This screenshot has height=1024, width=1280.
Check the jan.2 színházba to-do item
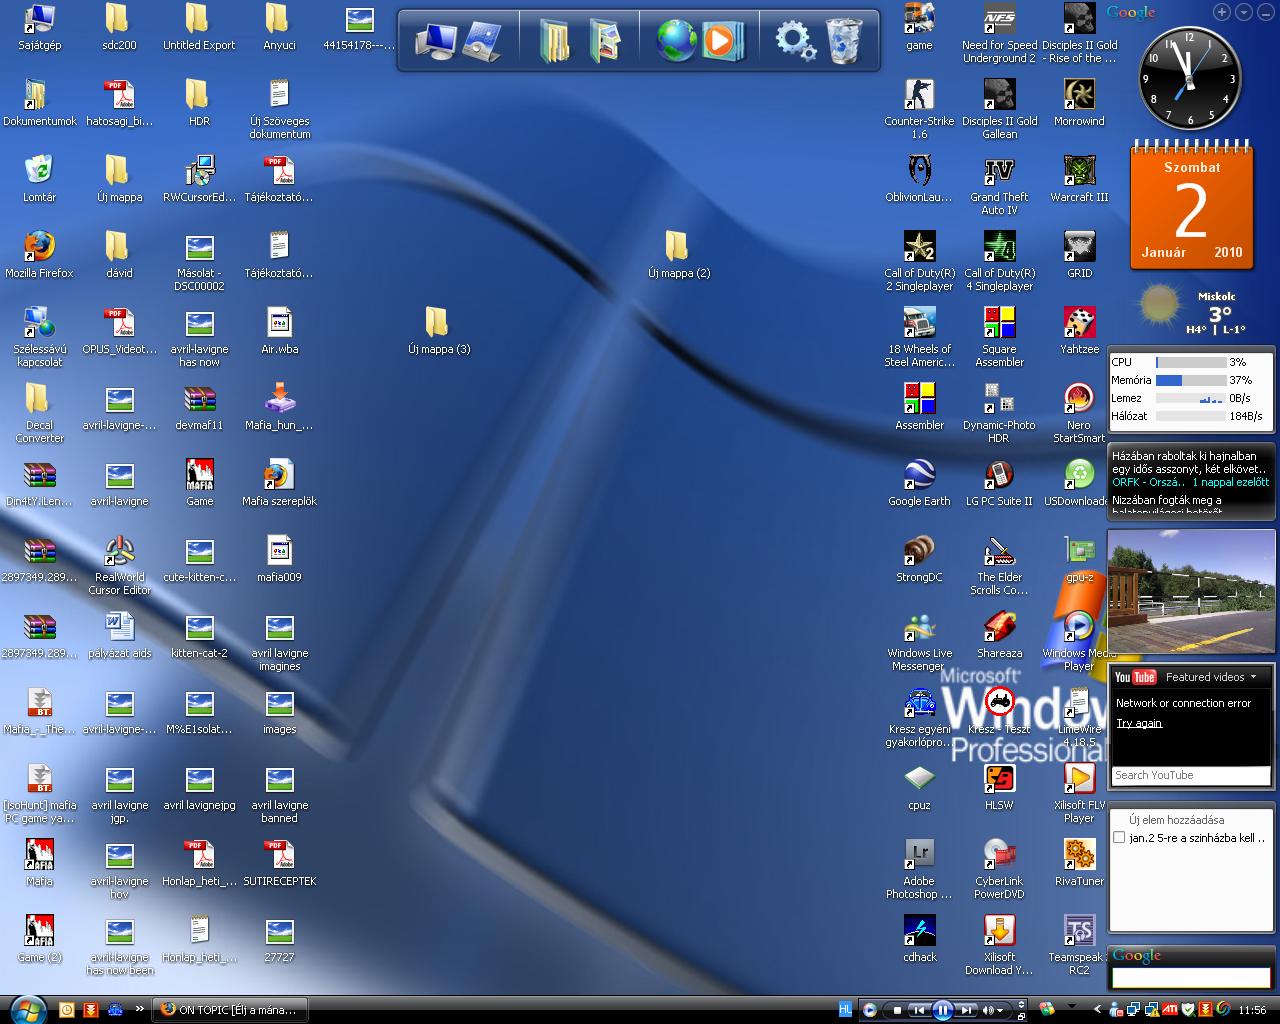1119,838
